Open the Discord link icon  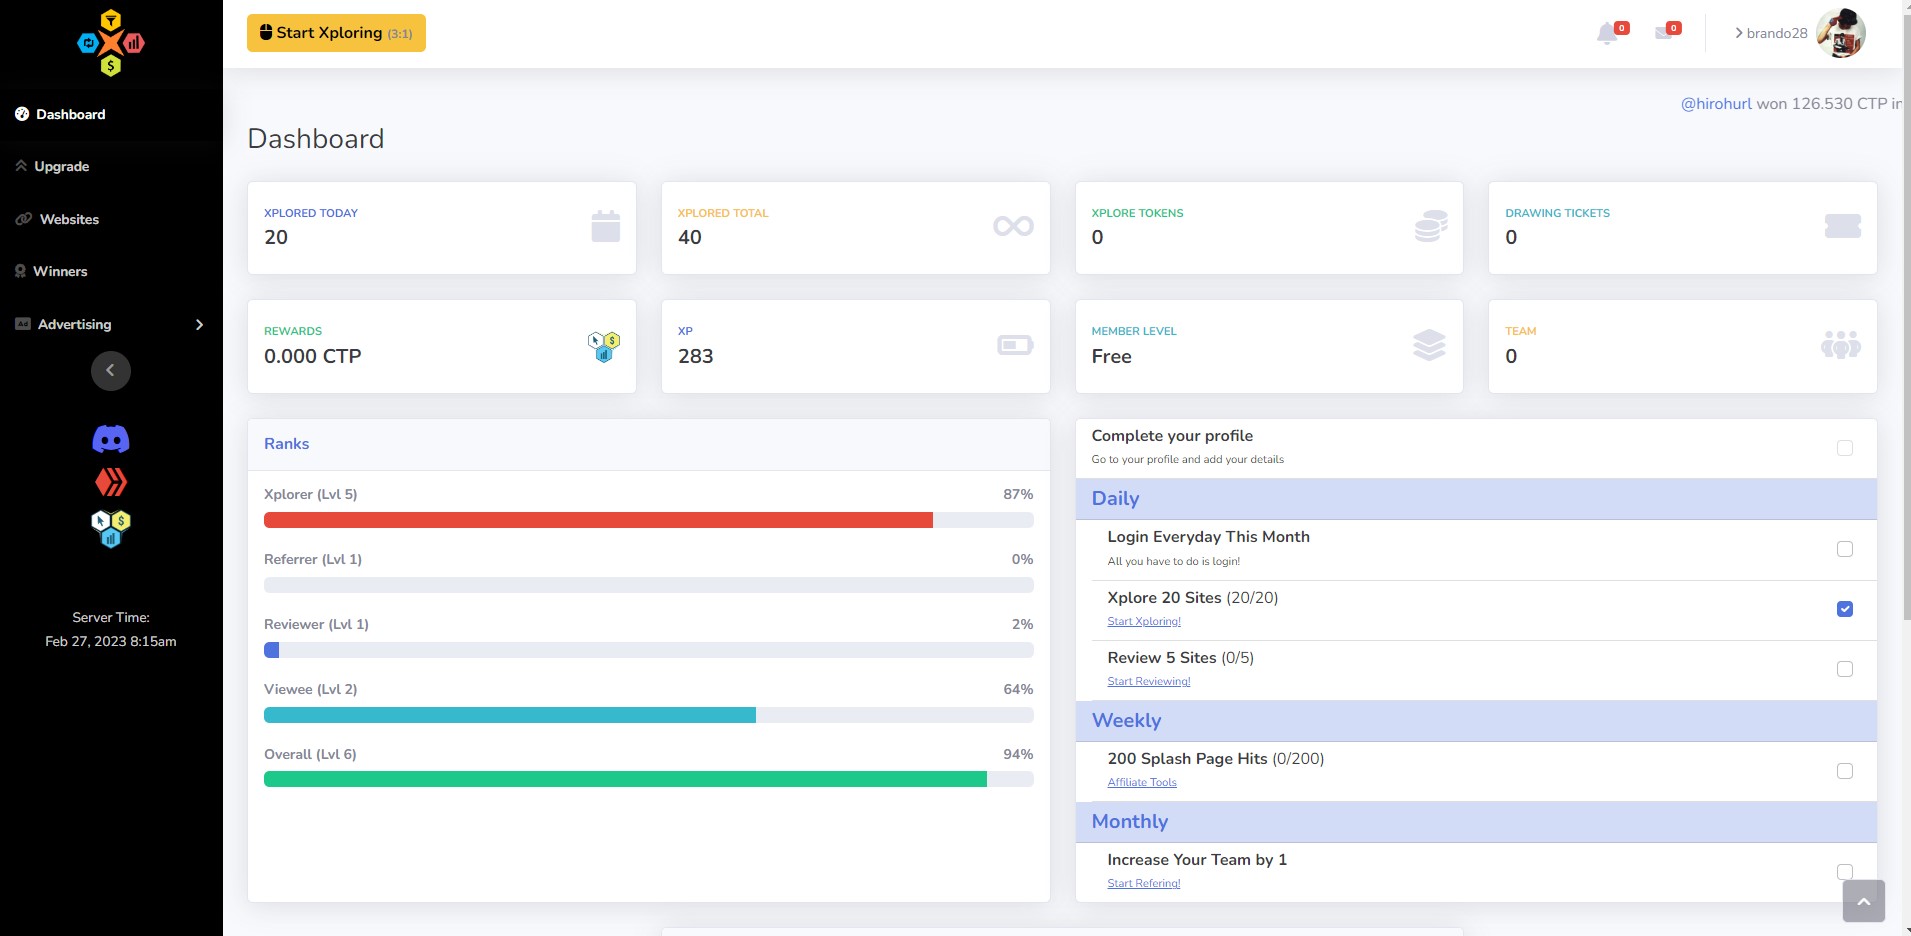[x=111, y=439]
